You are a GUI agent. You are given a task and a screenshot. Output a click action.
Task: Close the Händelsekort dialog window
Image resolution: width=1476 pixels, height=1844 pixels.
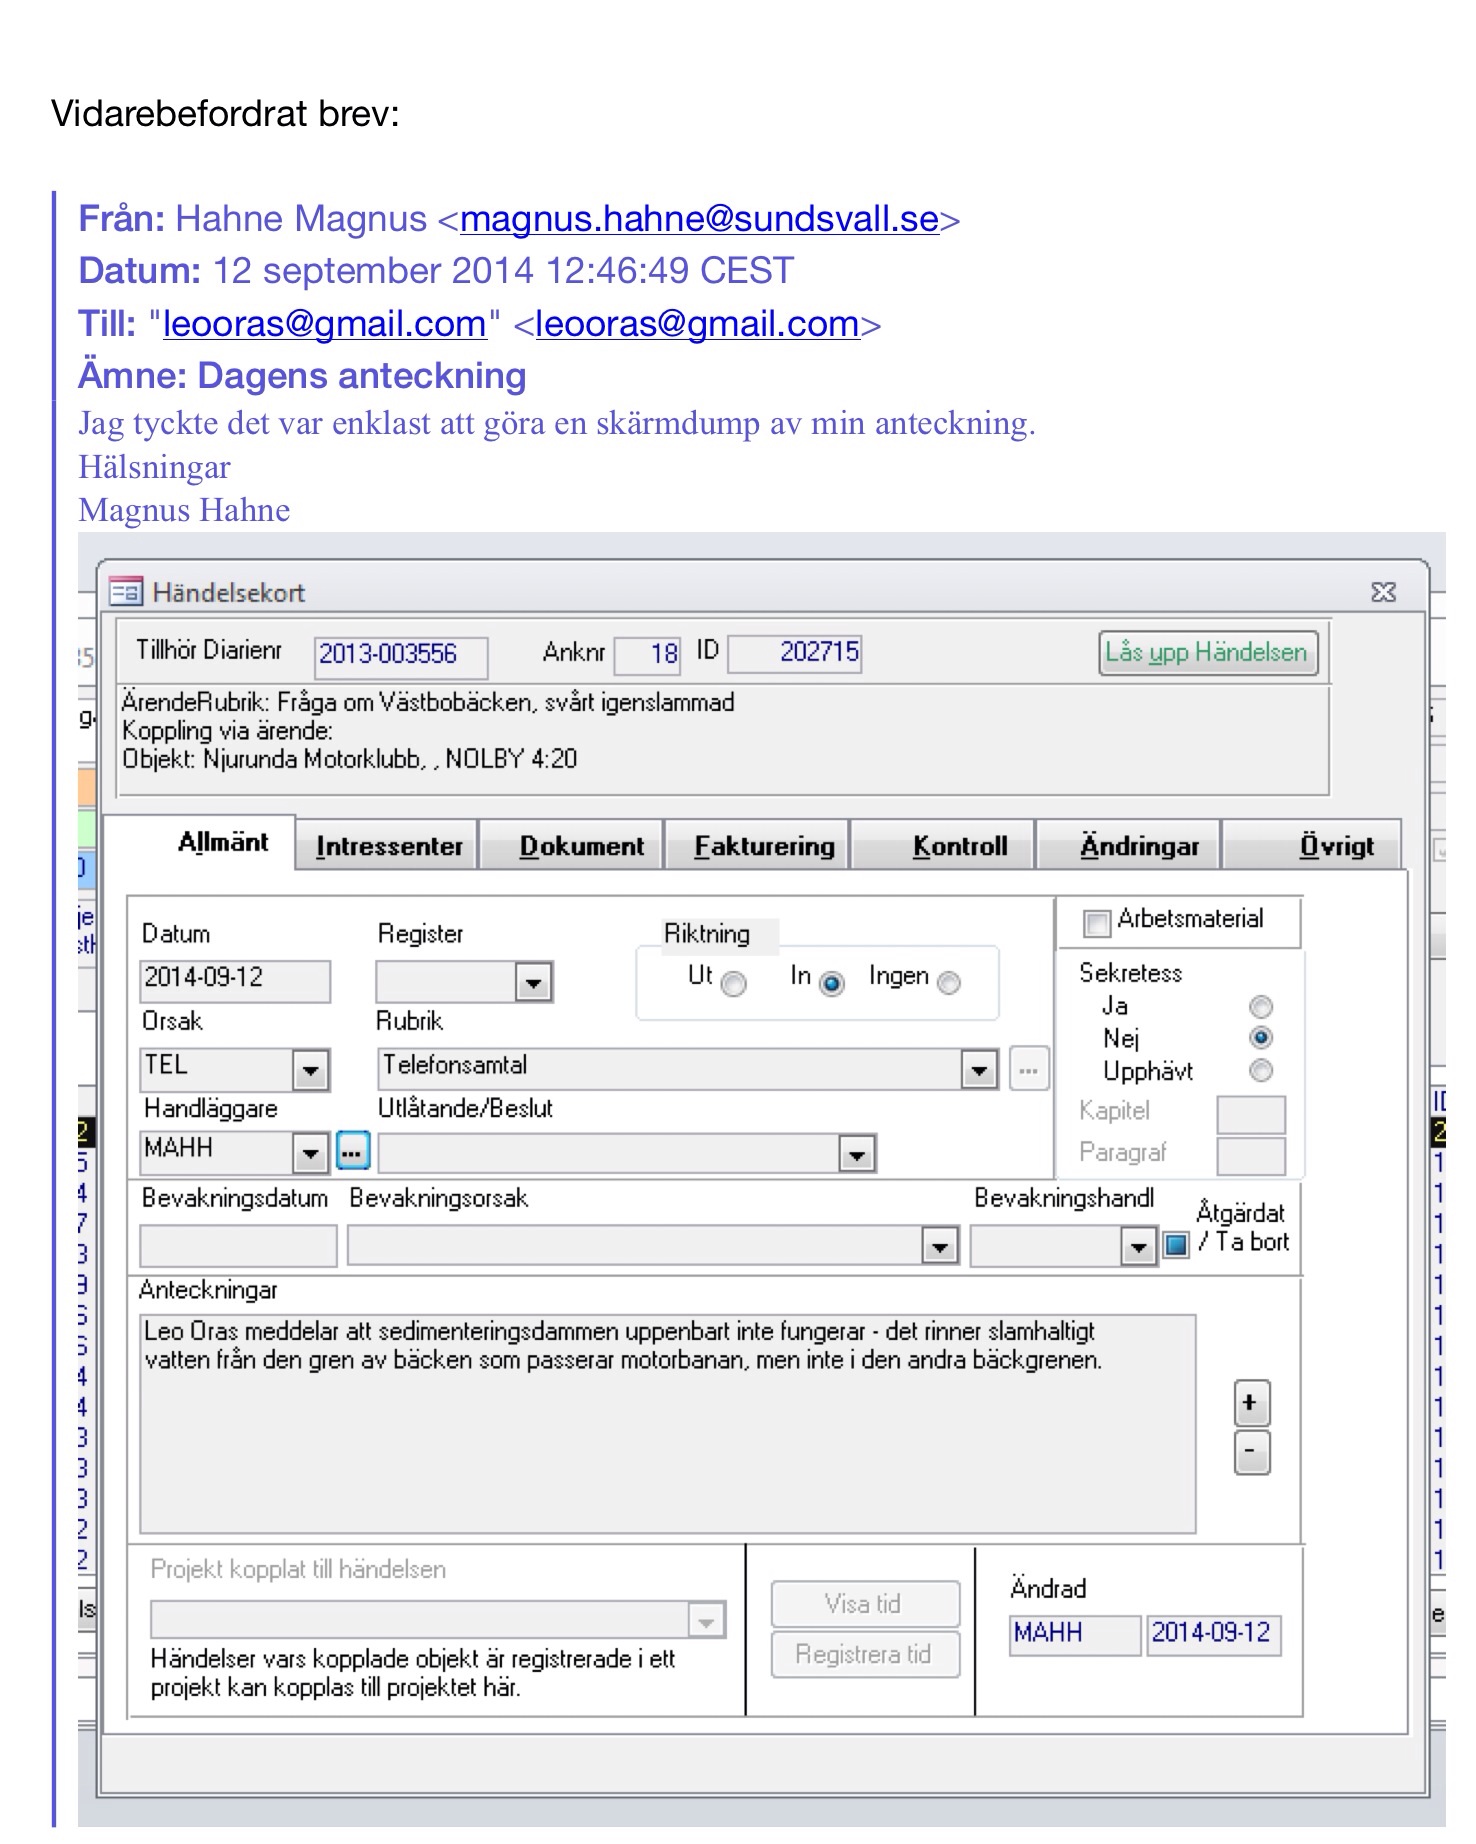click(x=1382, y=592)
